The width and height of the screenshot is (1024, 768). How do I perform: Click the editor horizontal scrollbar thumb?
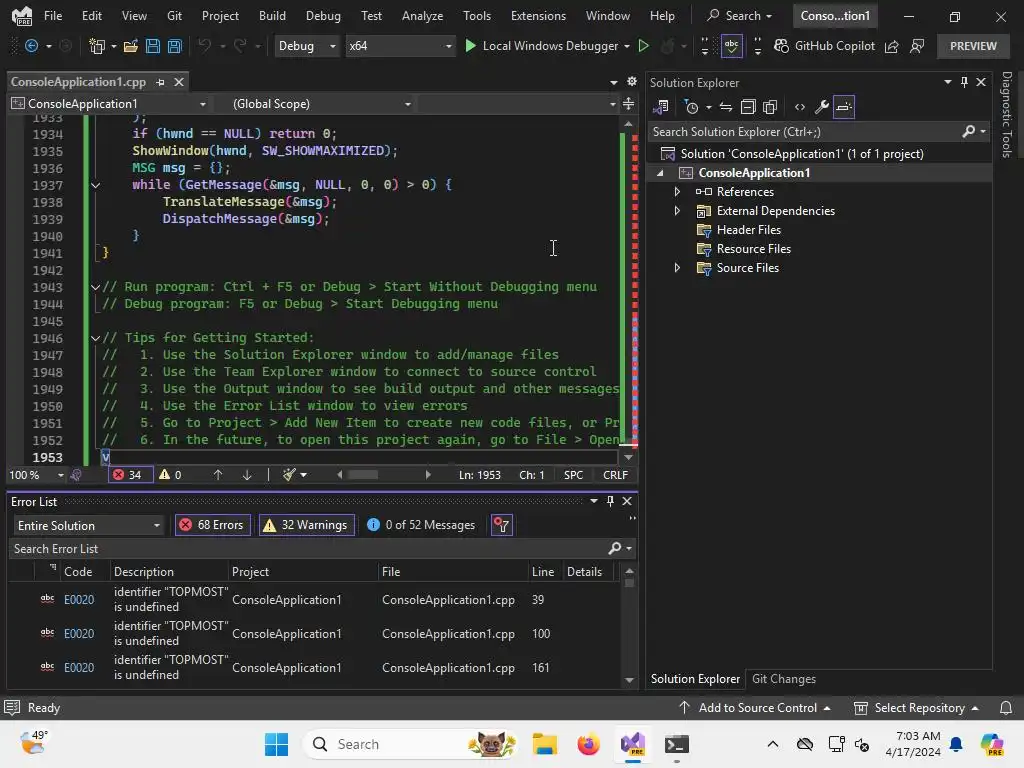(362, 475)
